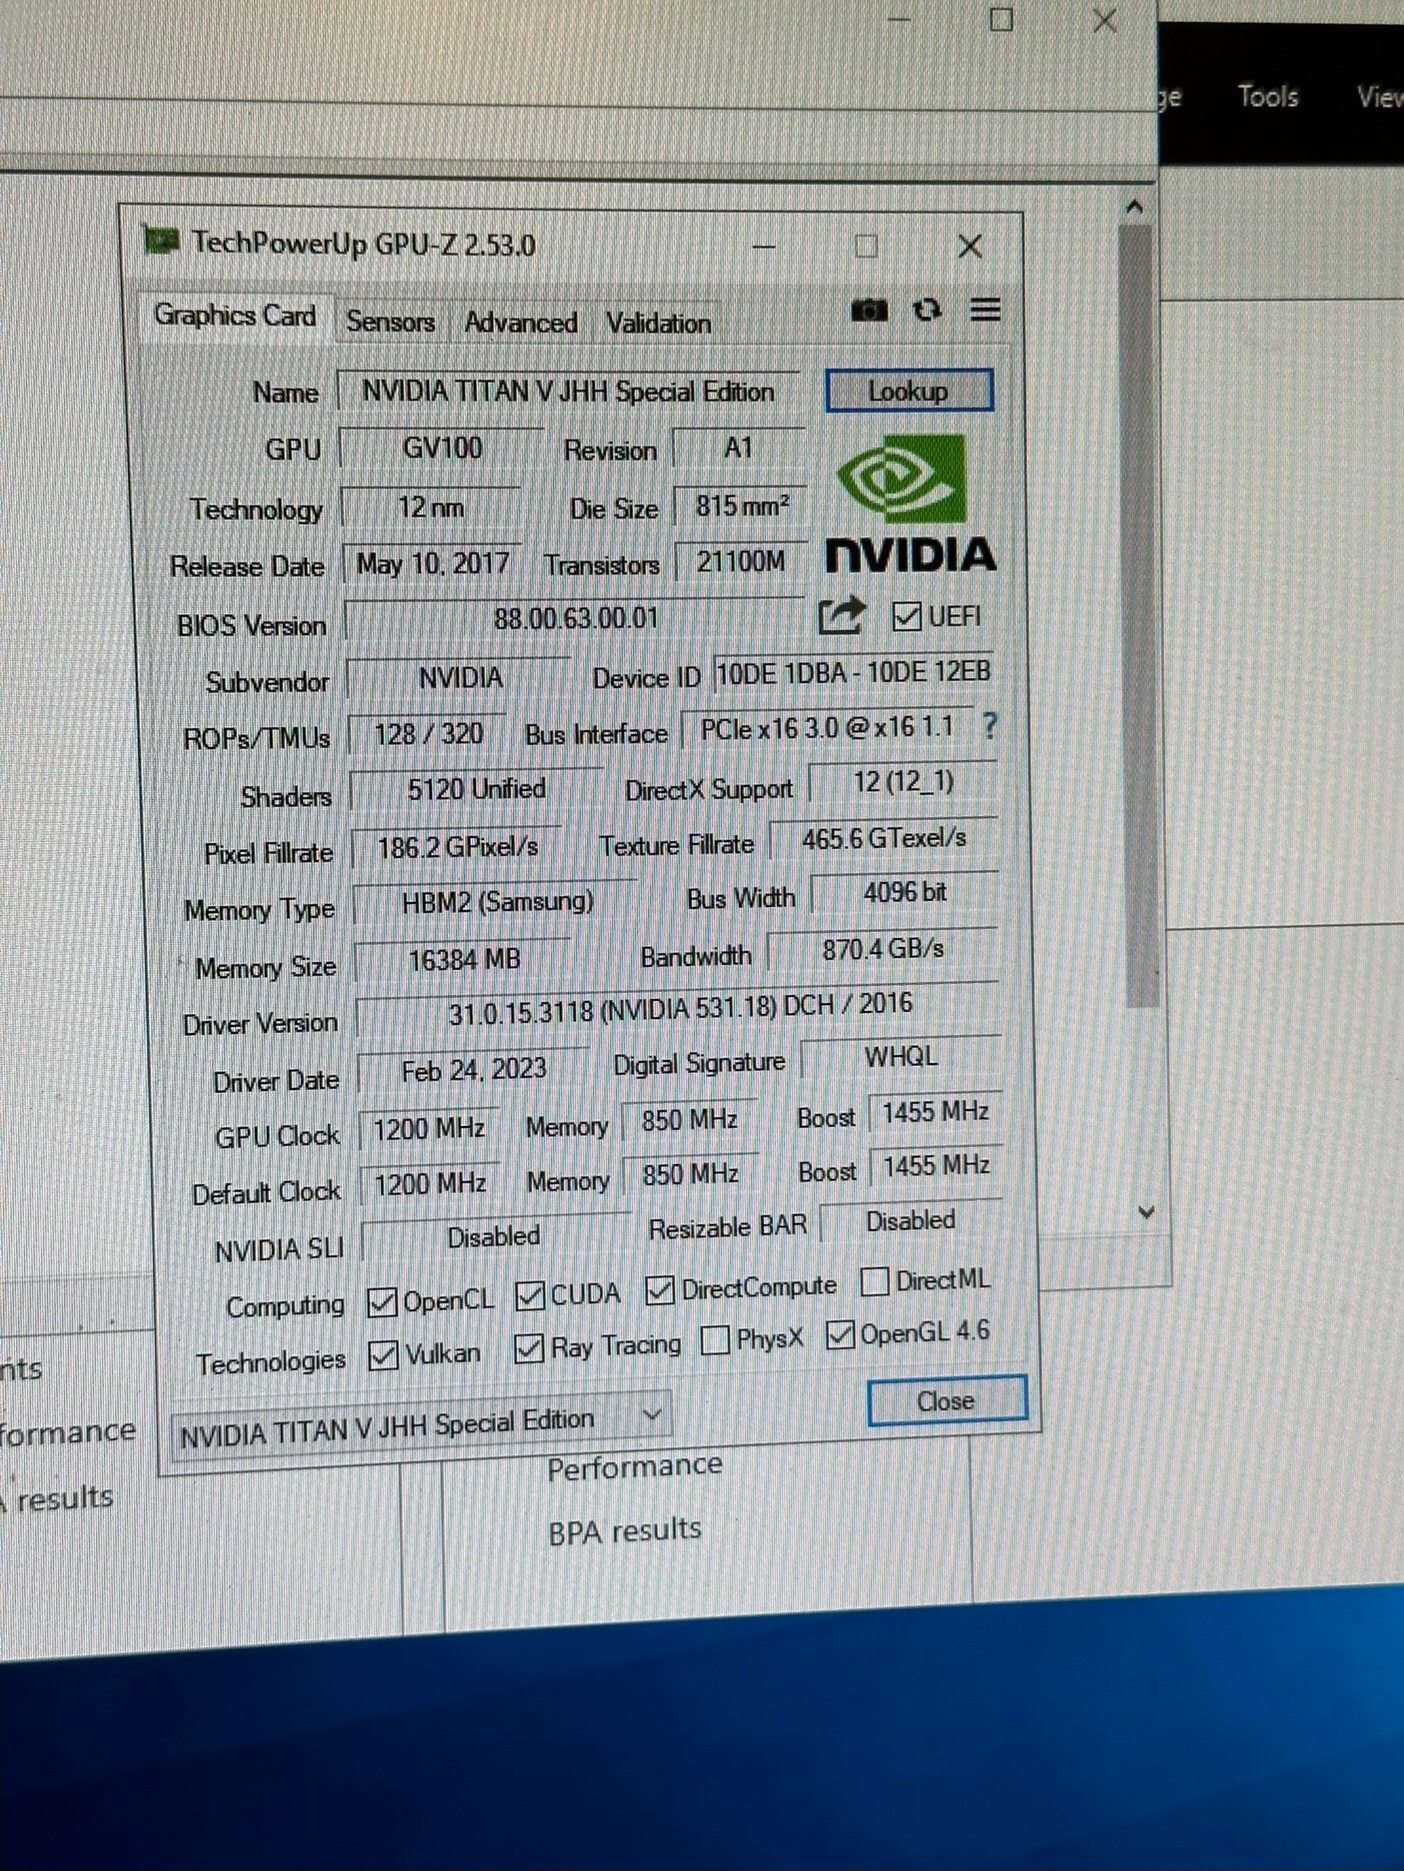Click the Close button in GPU-Z
This screenshot has height=1871, width=1404.
coord(946,1401)
